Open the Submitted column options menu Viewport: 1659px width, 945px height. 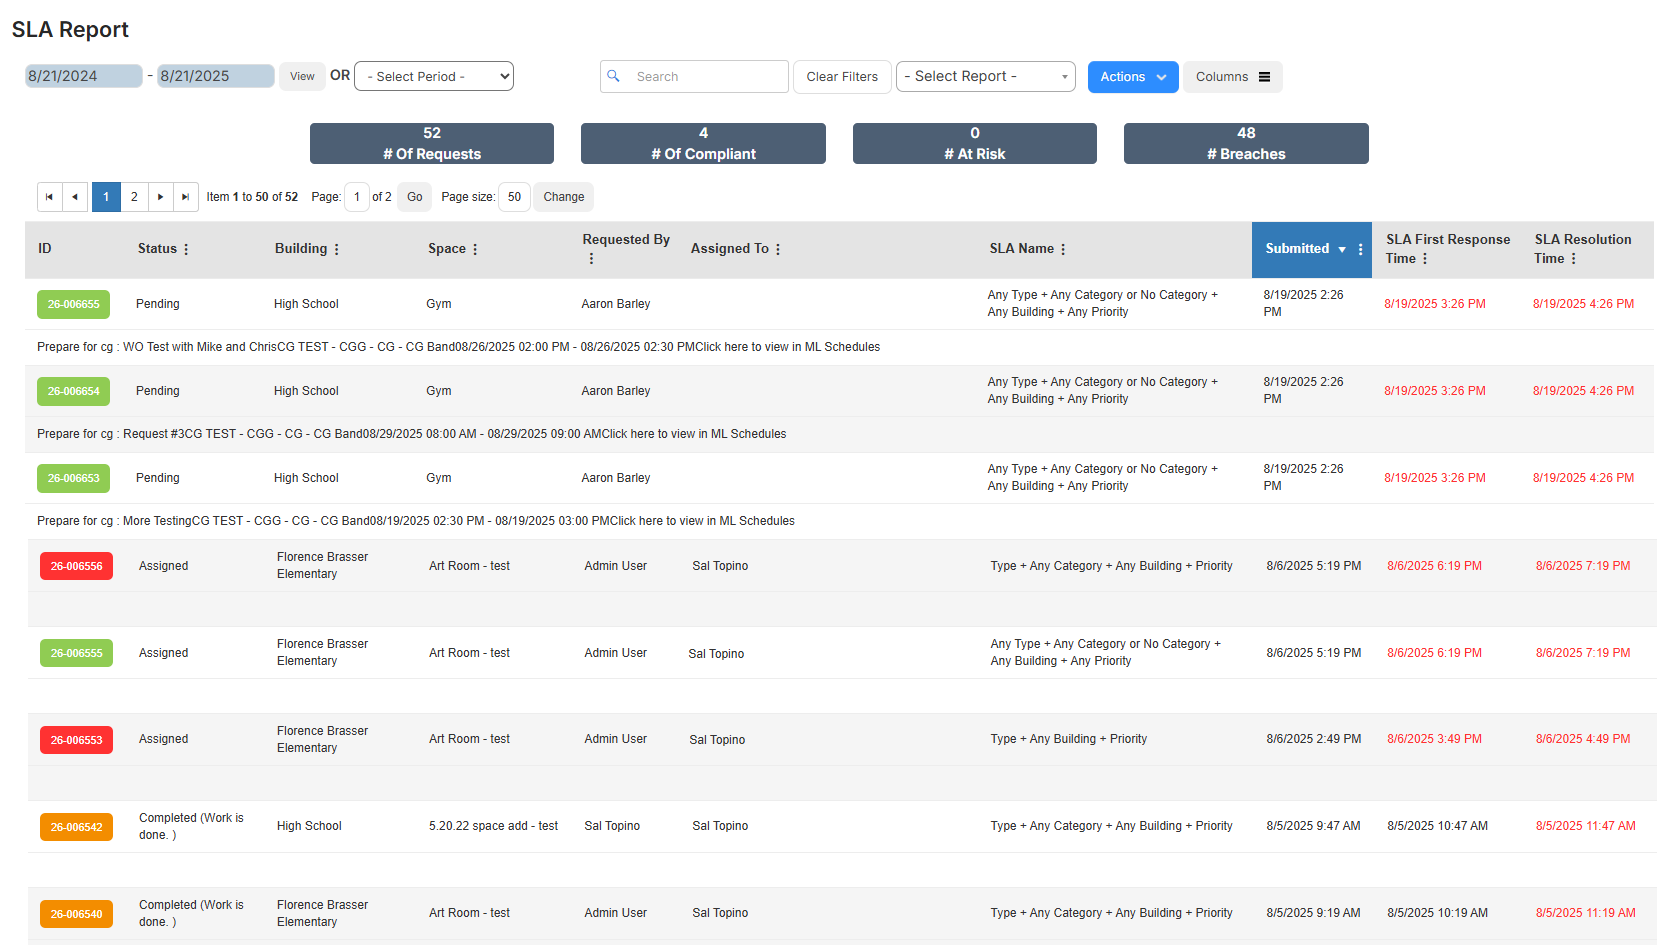(1358, 249)
